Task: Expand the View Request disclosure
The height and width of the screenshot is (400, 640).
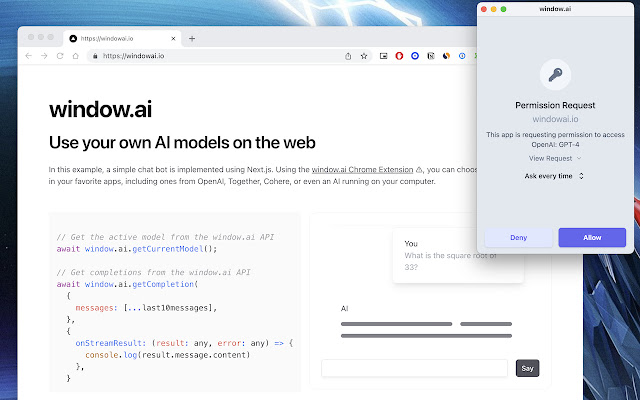Action: 555,158
